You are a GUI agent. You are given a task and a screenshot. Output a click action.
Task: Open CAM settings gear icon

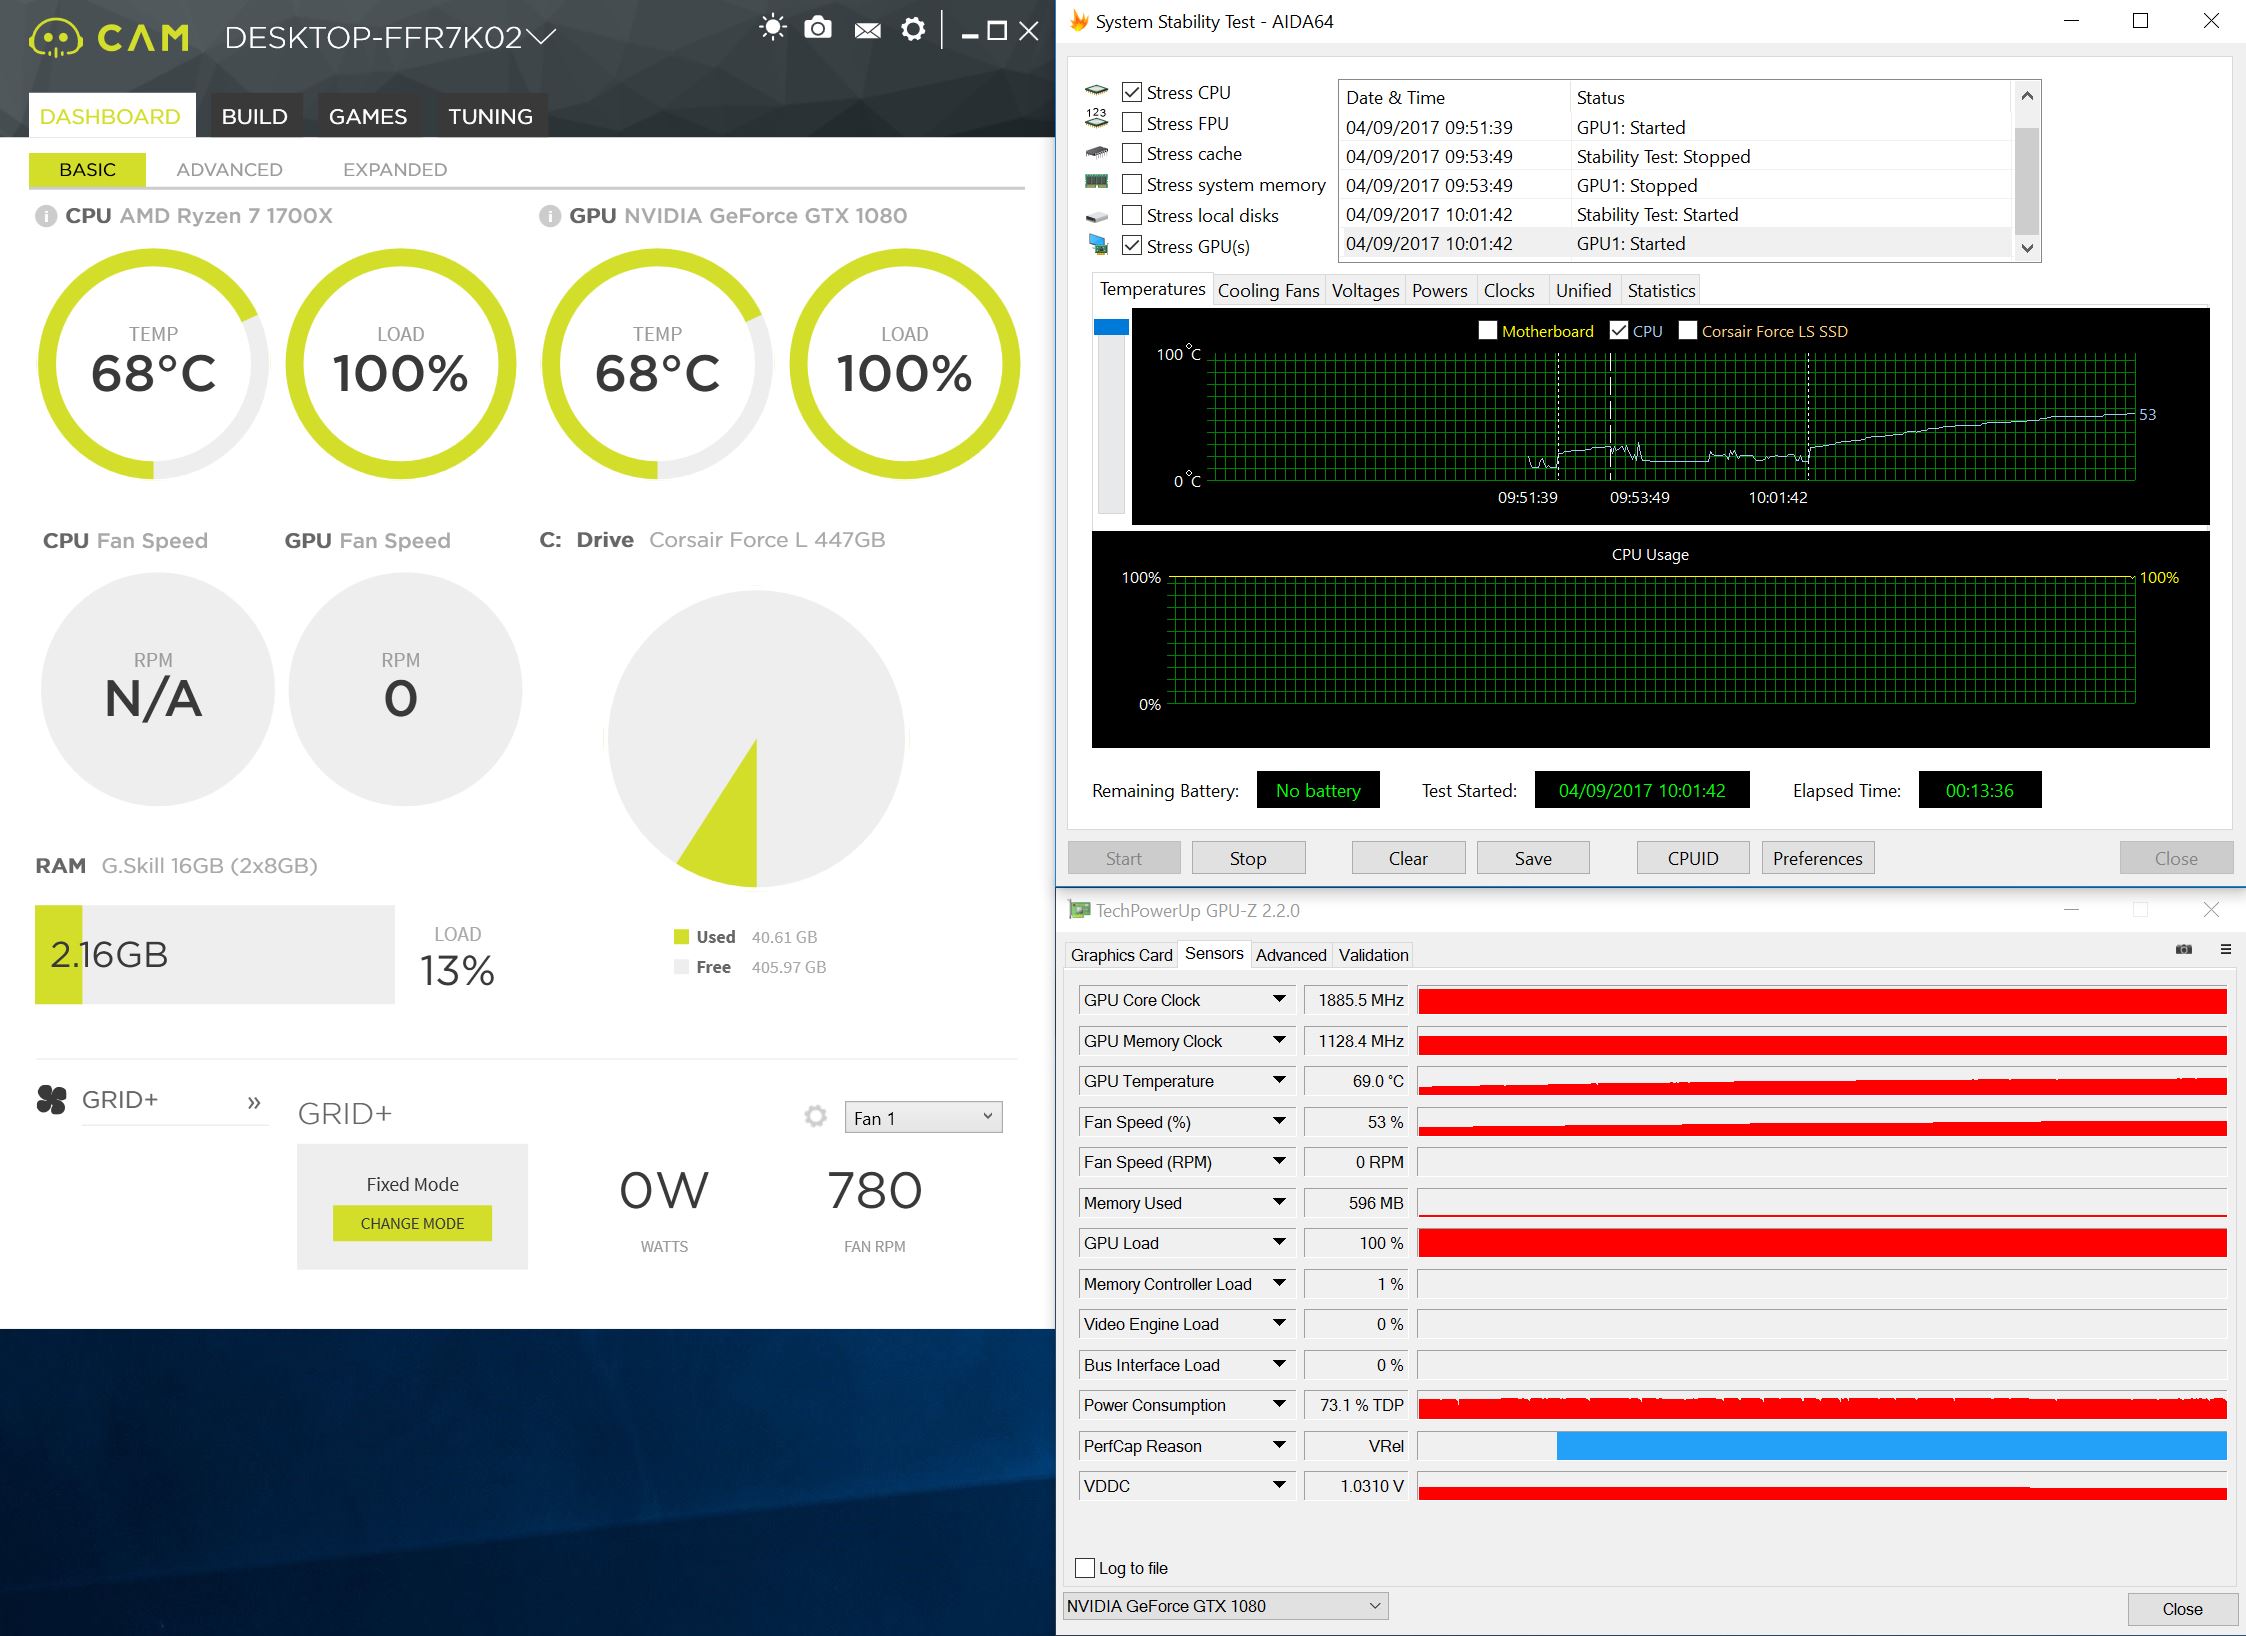pos(912,29)
